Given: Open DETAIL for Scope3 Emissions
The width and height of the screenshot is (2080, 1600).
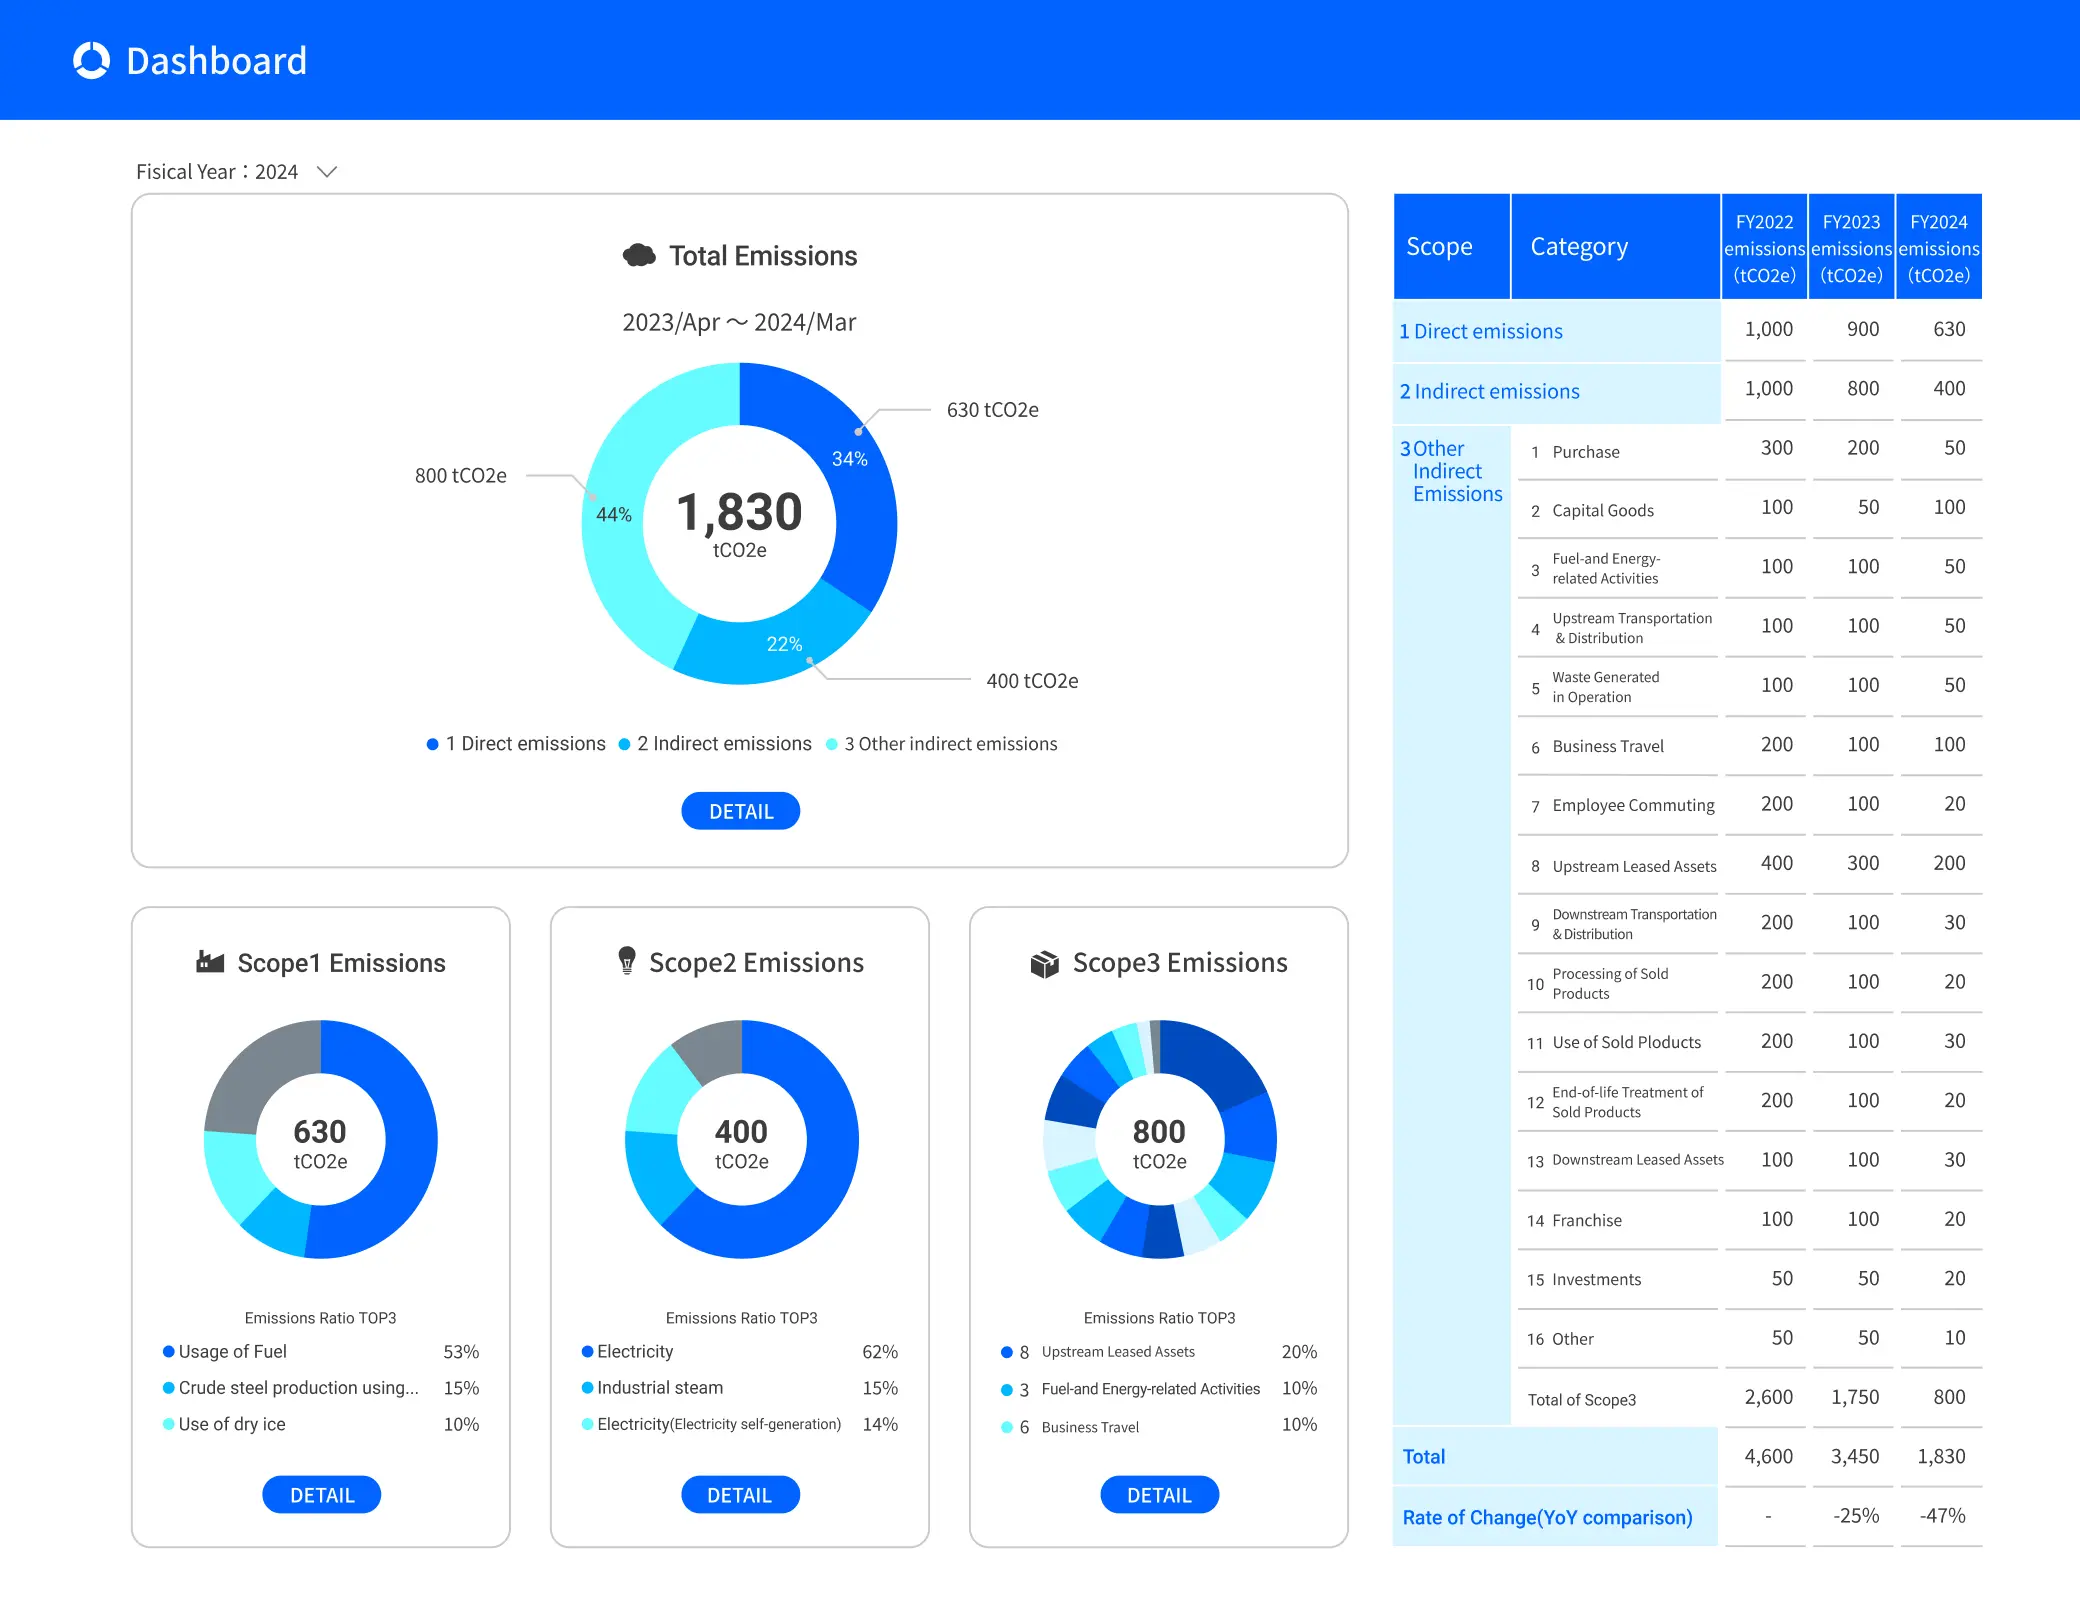Looking at the screenshot, I should coord(1159,1495).
